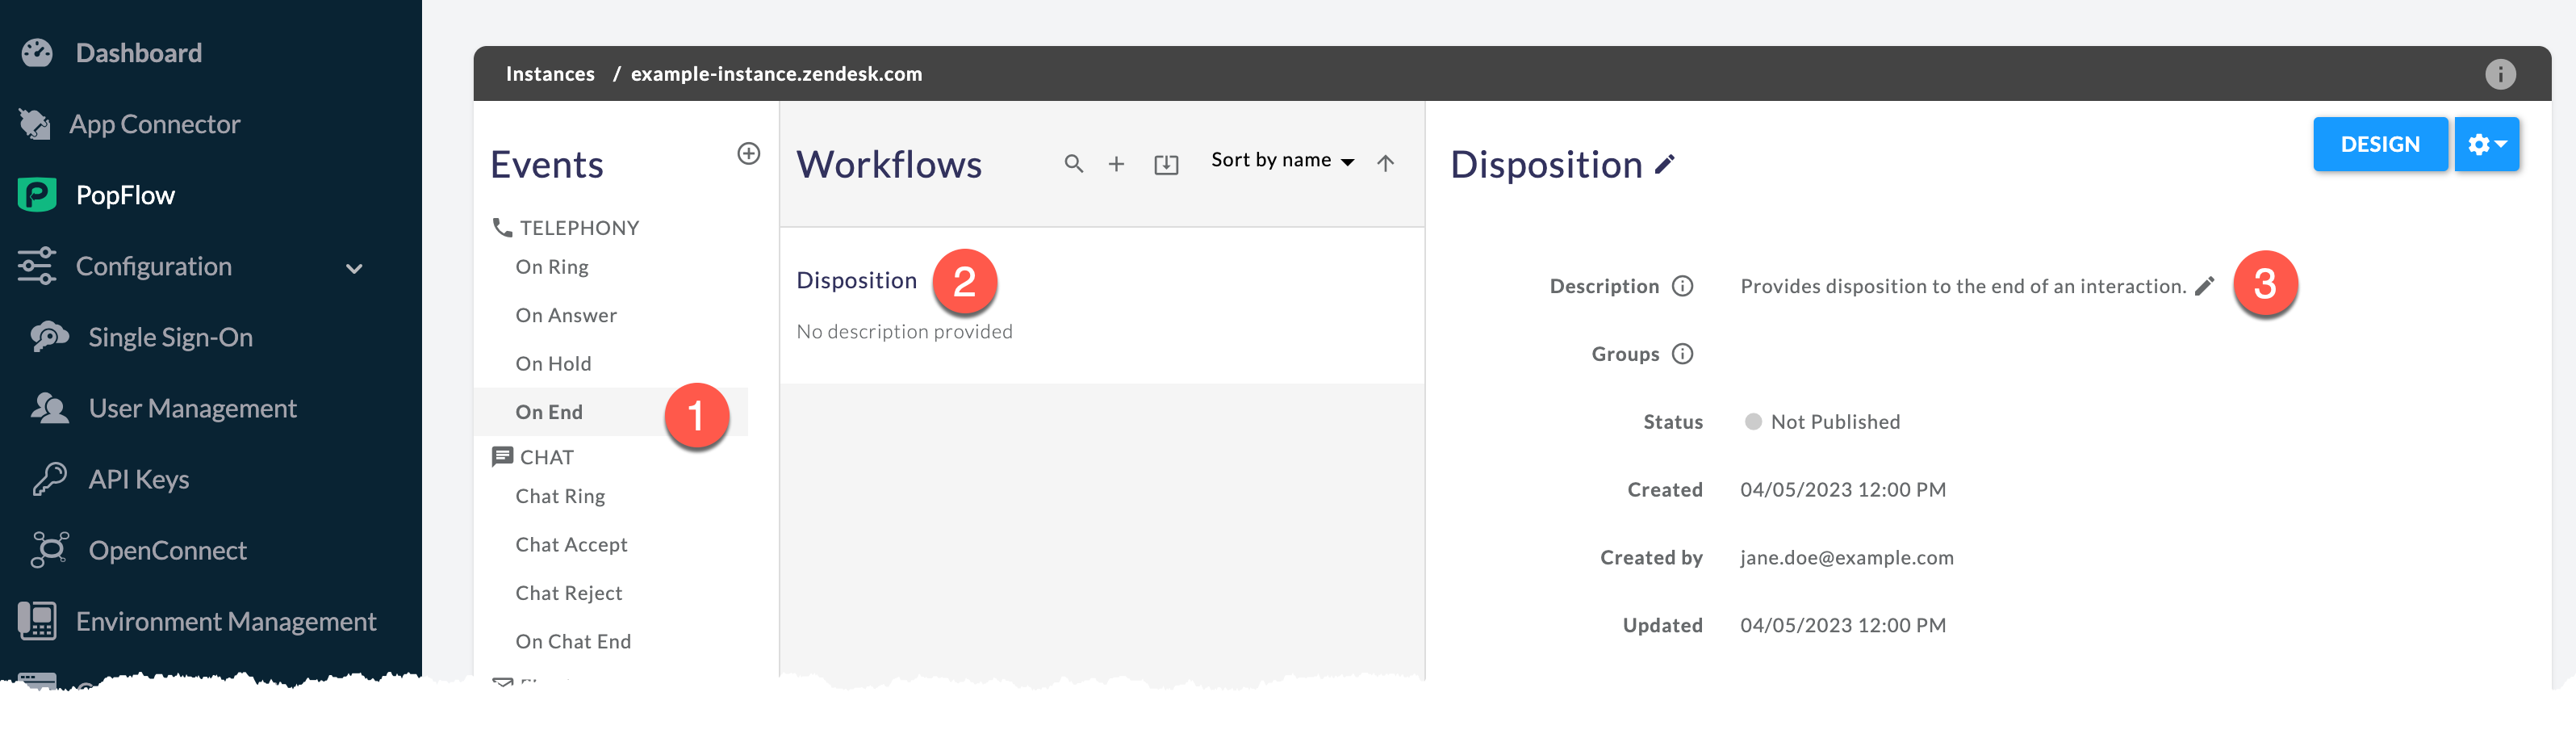
Task: Click example-instance.zendesk.com breadcrumb
Action: coord(776,74)
